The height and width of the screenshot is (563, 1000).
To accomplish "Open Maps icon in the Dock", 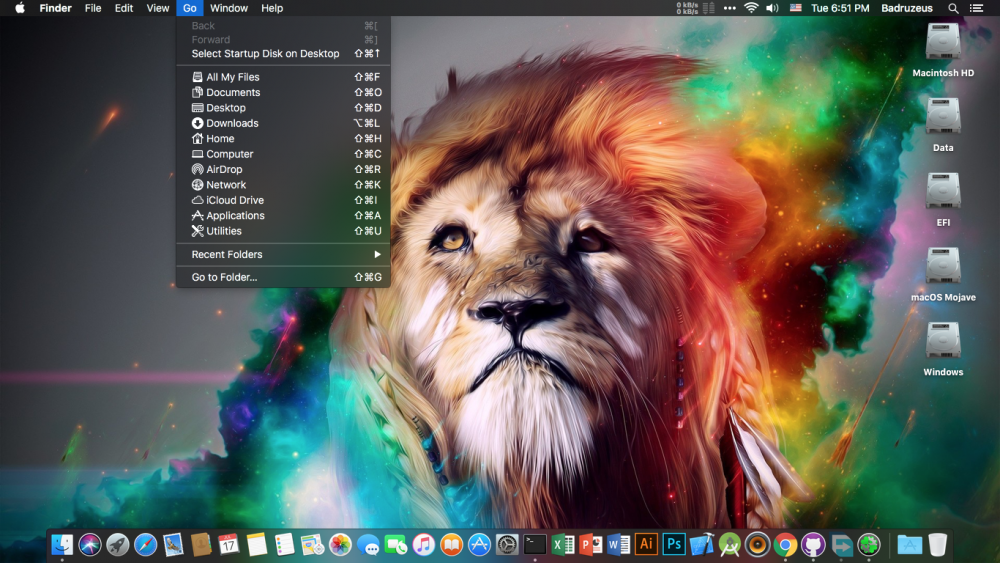I will pos(312,545).
